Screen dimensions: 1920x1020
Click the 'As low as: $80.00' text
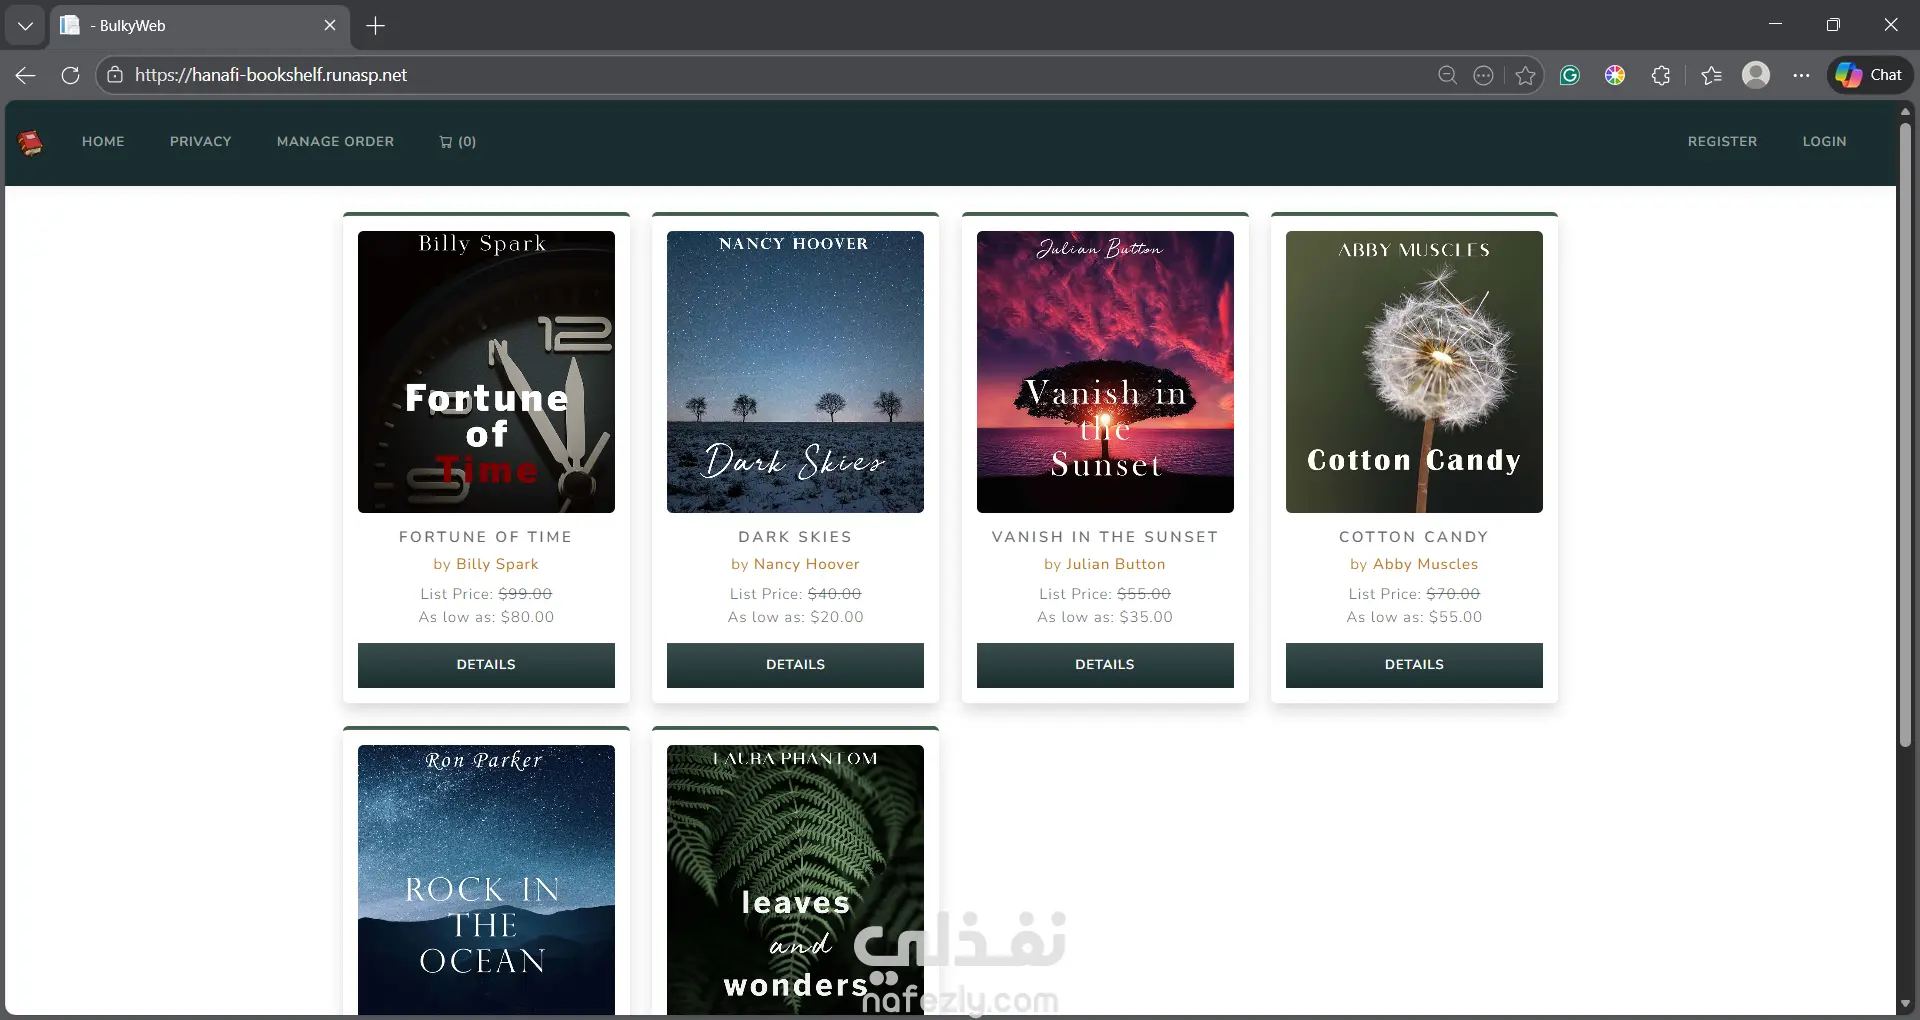[x=486, y=617]
